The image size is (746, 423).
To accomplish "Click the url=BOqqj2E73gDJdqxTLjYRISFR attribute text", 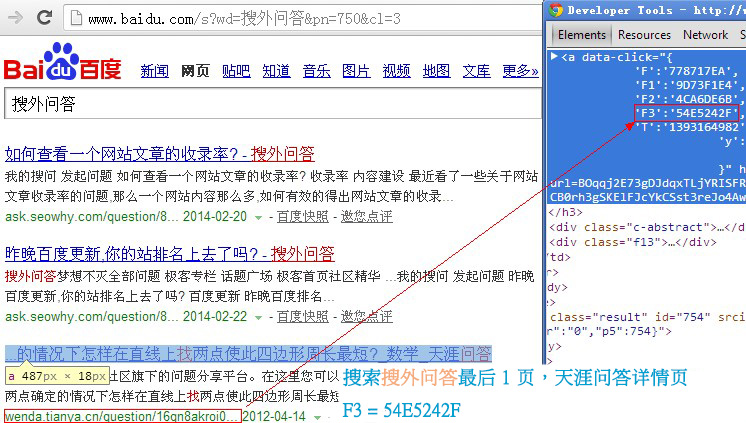I will pos(648,183).
